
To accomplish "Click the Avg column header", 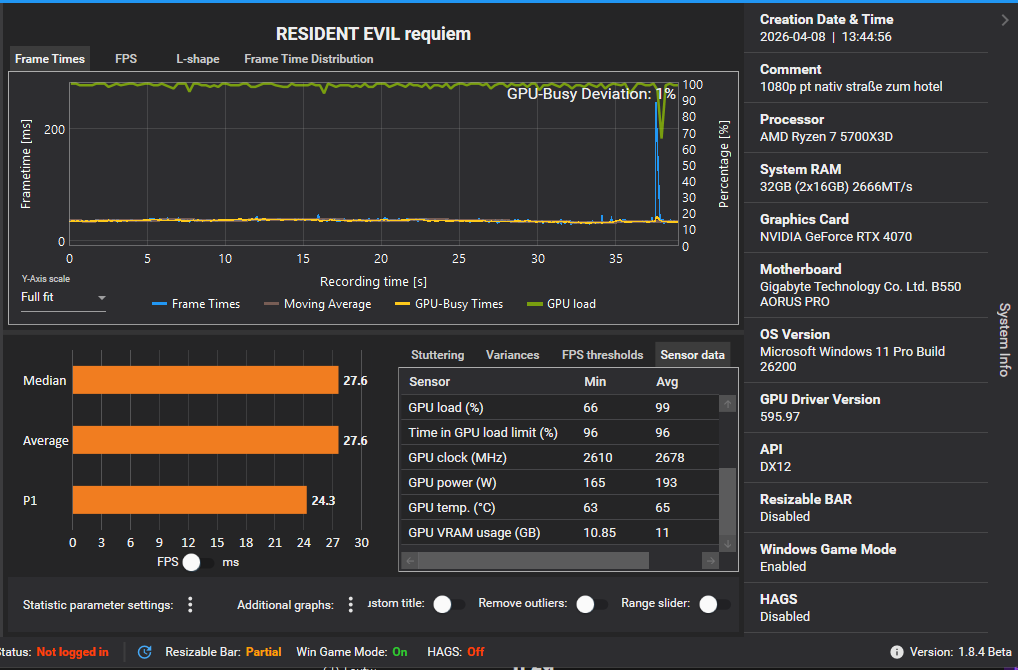I will (x=667, y=382).
